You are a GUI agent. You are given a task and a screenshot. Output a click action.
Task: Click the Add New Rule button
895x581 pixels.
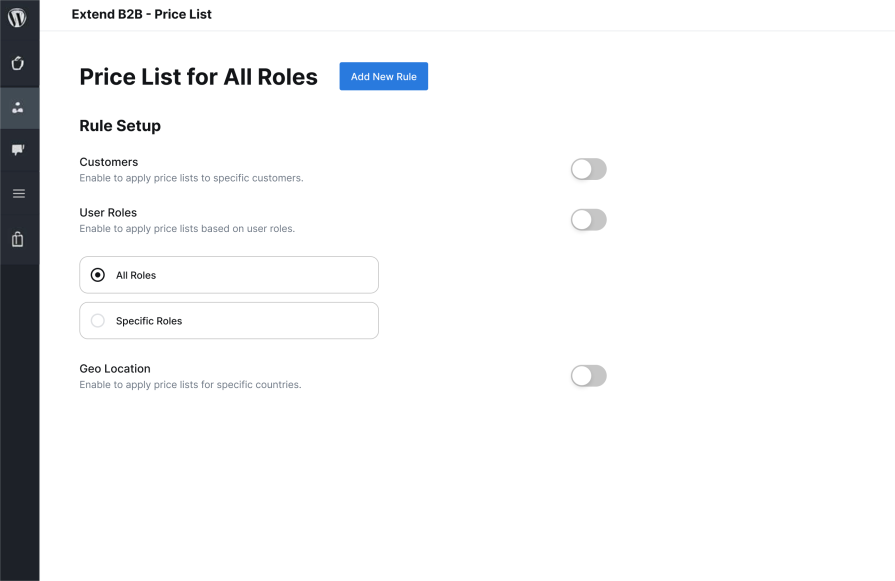click(384, 76)
